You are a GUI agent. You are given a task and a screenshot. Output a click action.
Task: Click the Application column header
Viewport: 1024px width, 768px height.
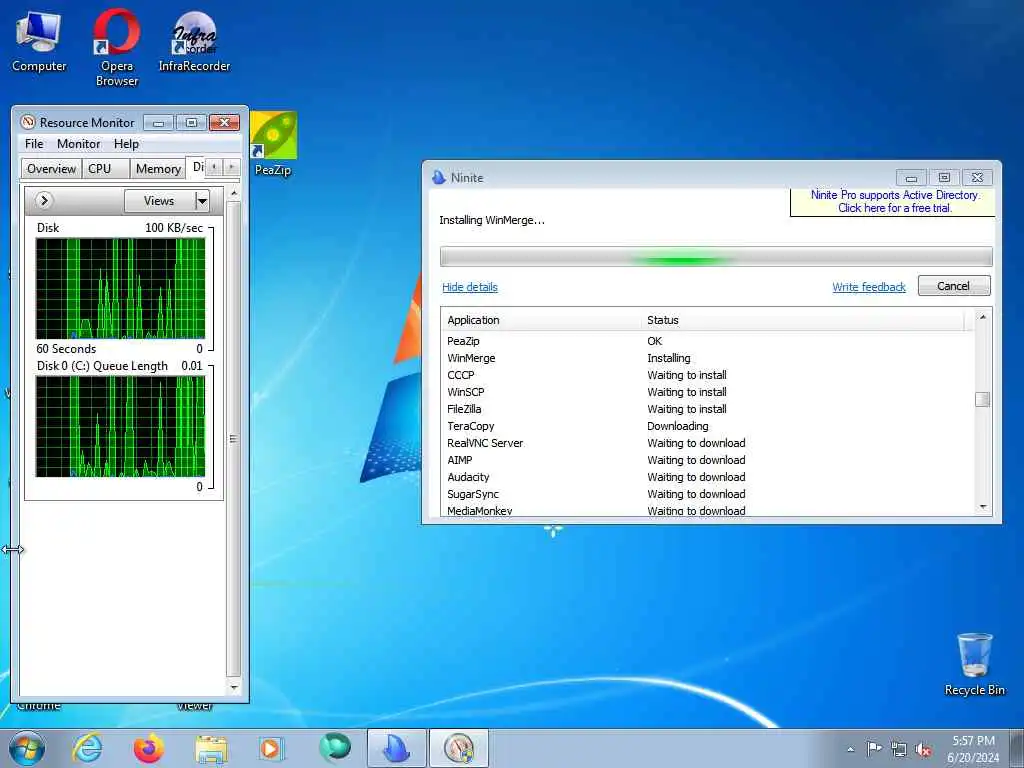tap(541, 320)
